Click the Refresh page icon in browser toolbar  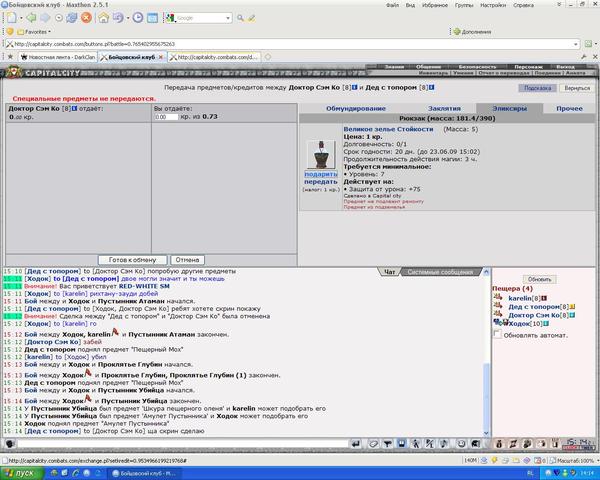tap(72, 18)
